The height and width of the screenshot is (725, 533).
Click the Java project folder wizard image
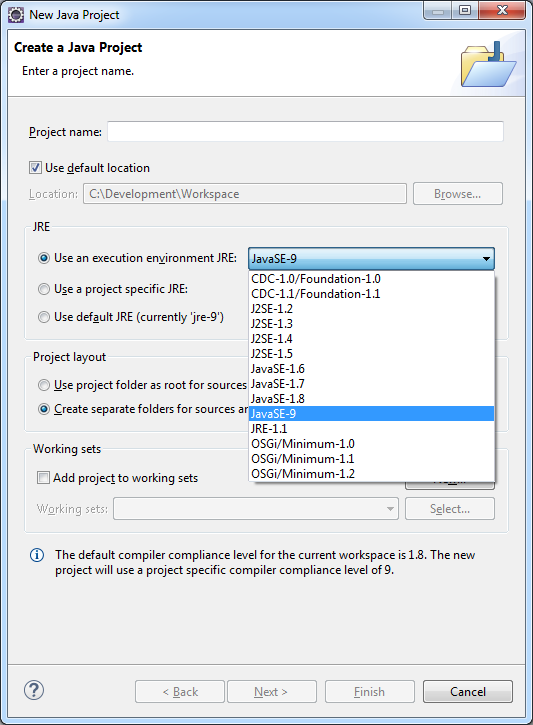488,64
